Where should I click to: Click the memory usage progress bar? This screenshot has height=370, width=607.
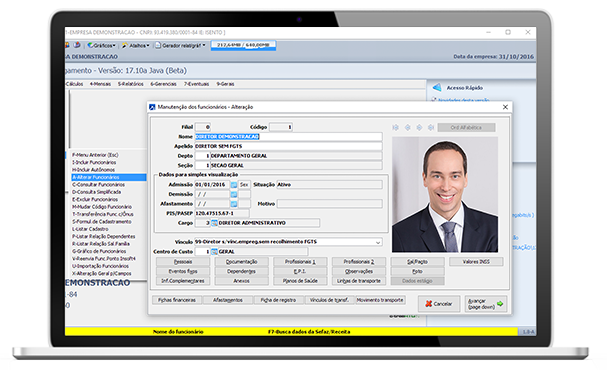[243, 45]
